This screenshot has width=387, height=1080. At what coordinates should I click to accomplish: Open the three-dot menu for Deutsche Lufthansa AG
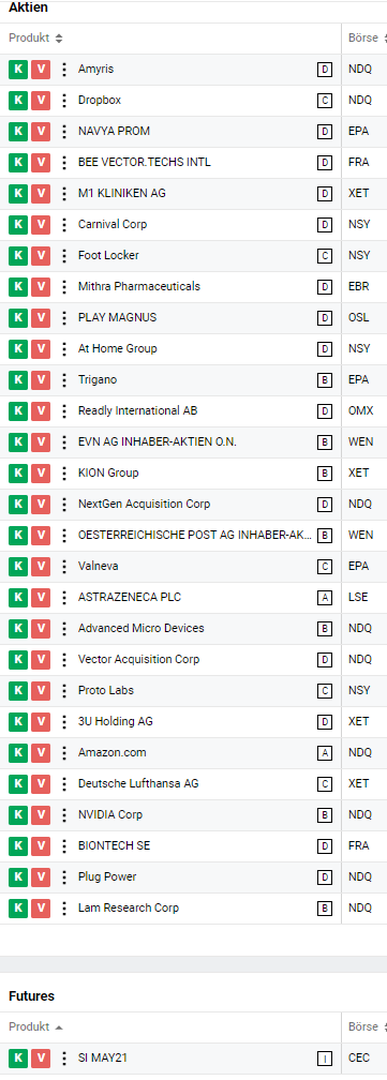pos(64,784)
